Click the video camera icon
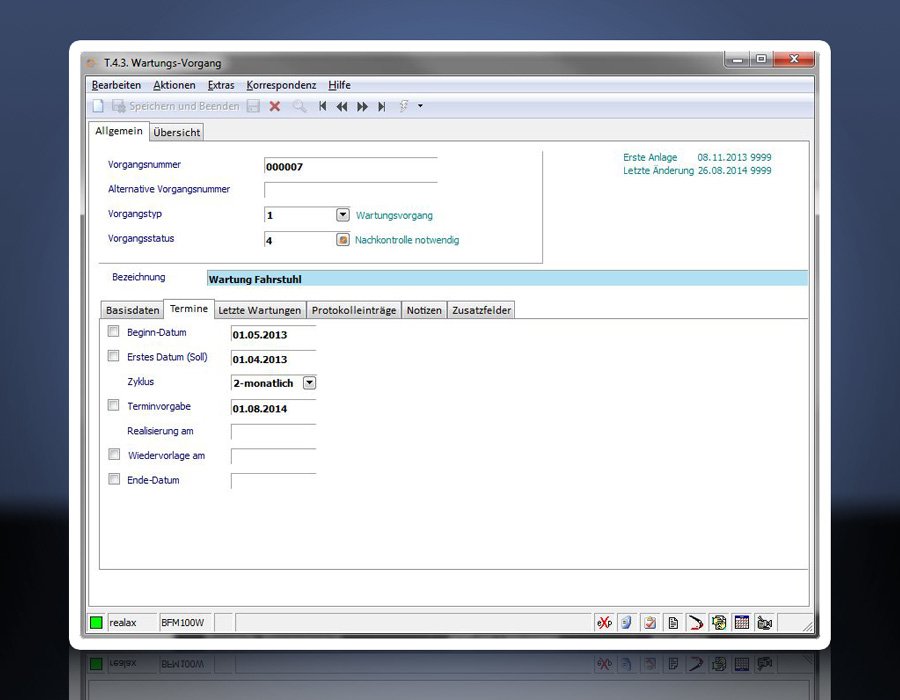The width and height of the screenshot is (900, 700). 765,623
